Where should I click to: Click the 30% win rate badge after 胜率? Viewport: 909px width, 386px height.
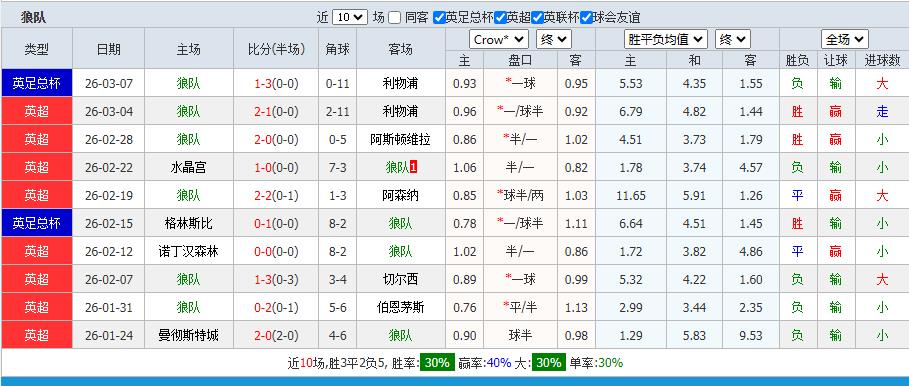coord(436,363)
